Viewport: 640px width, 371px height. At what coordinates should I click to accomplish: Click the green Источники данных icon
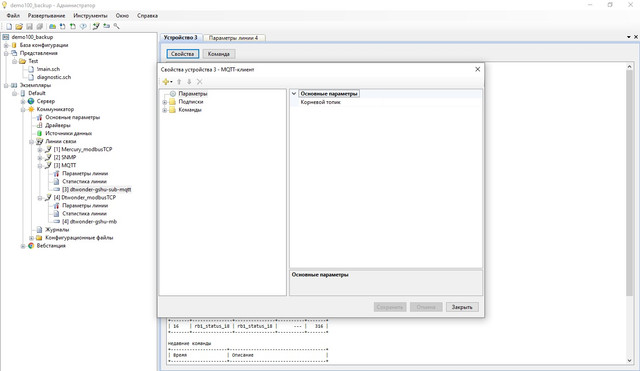coord(40,133)
